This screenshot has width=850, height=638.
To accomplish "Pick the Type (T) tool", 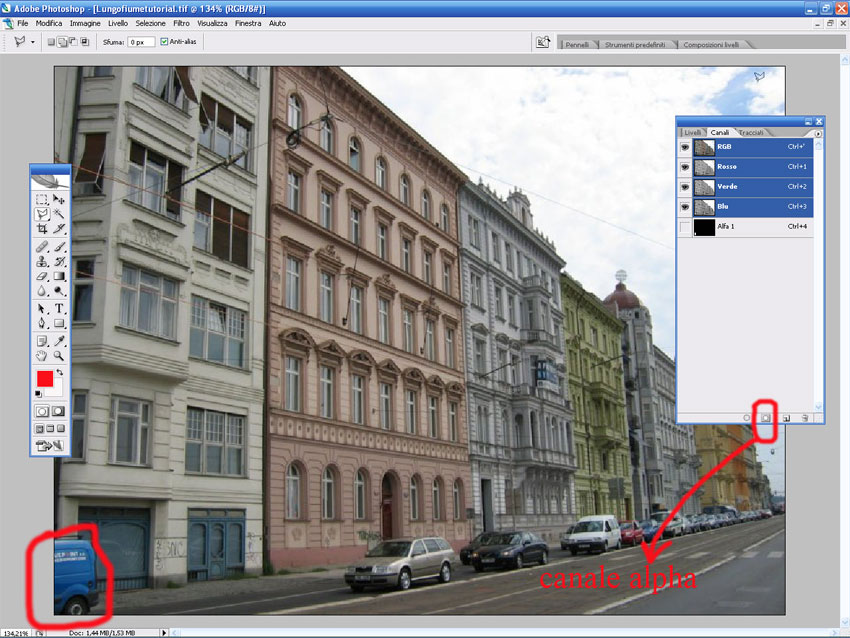I will pyautogui.click(x=59, y=308).
